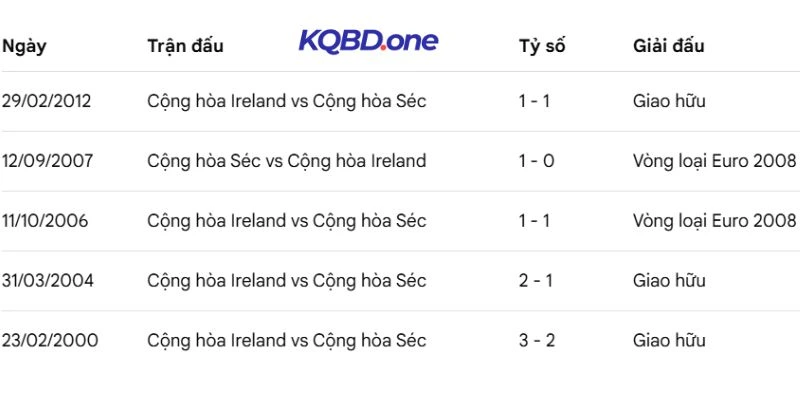Click the Ngày column header
Viewport: 800px width, 400px height.
coord(24,46)
